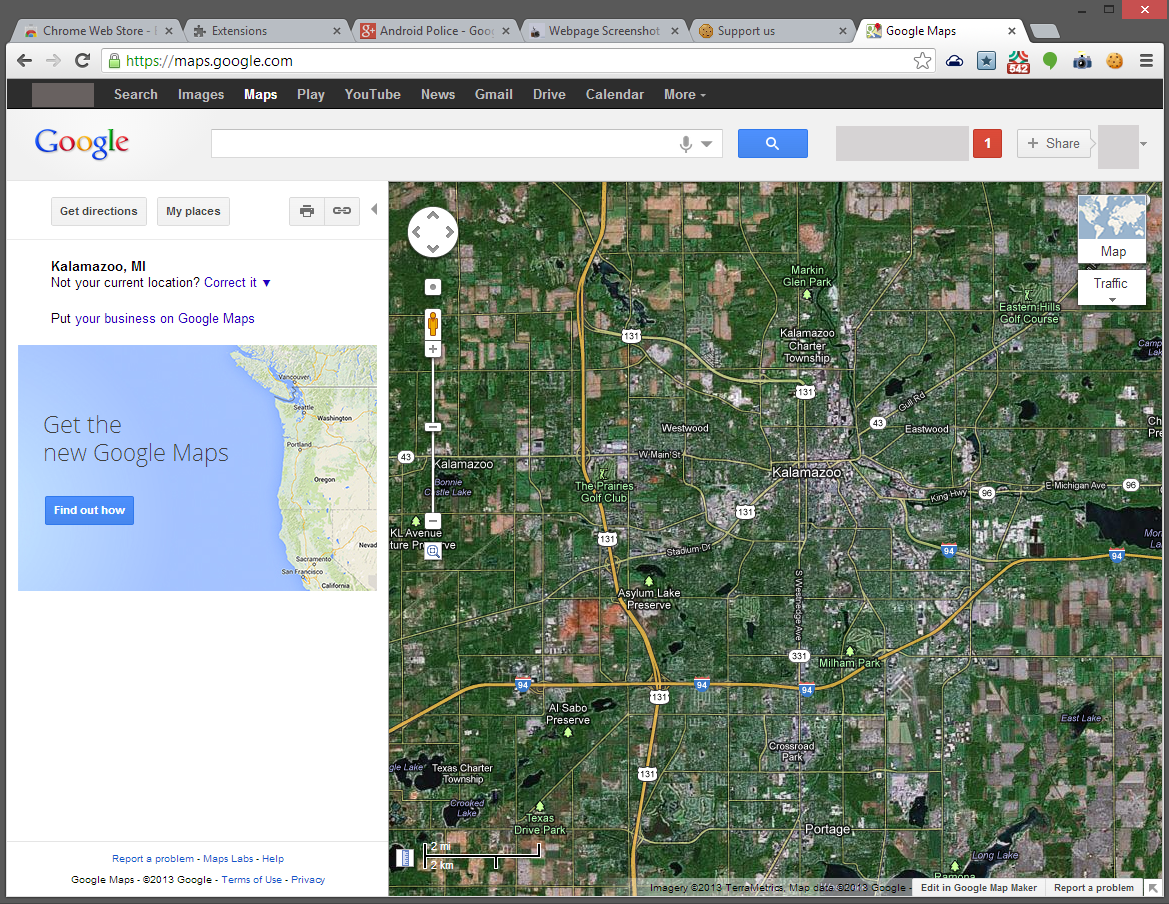Switch to the Maps navigation tab
Image resolution: width=1169 pixels, height=904 pixels.
(x=260, y=94)
